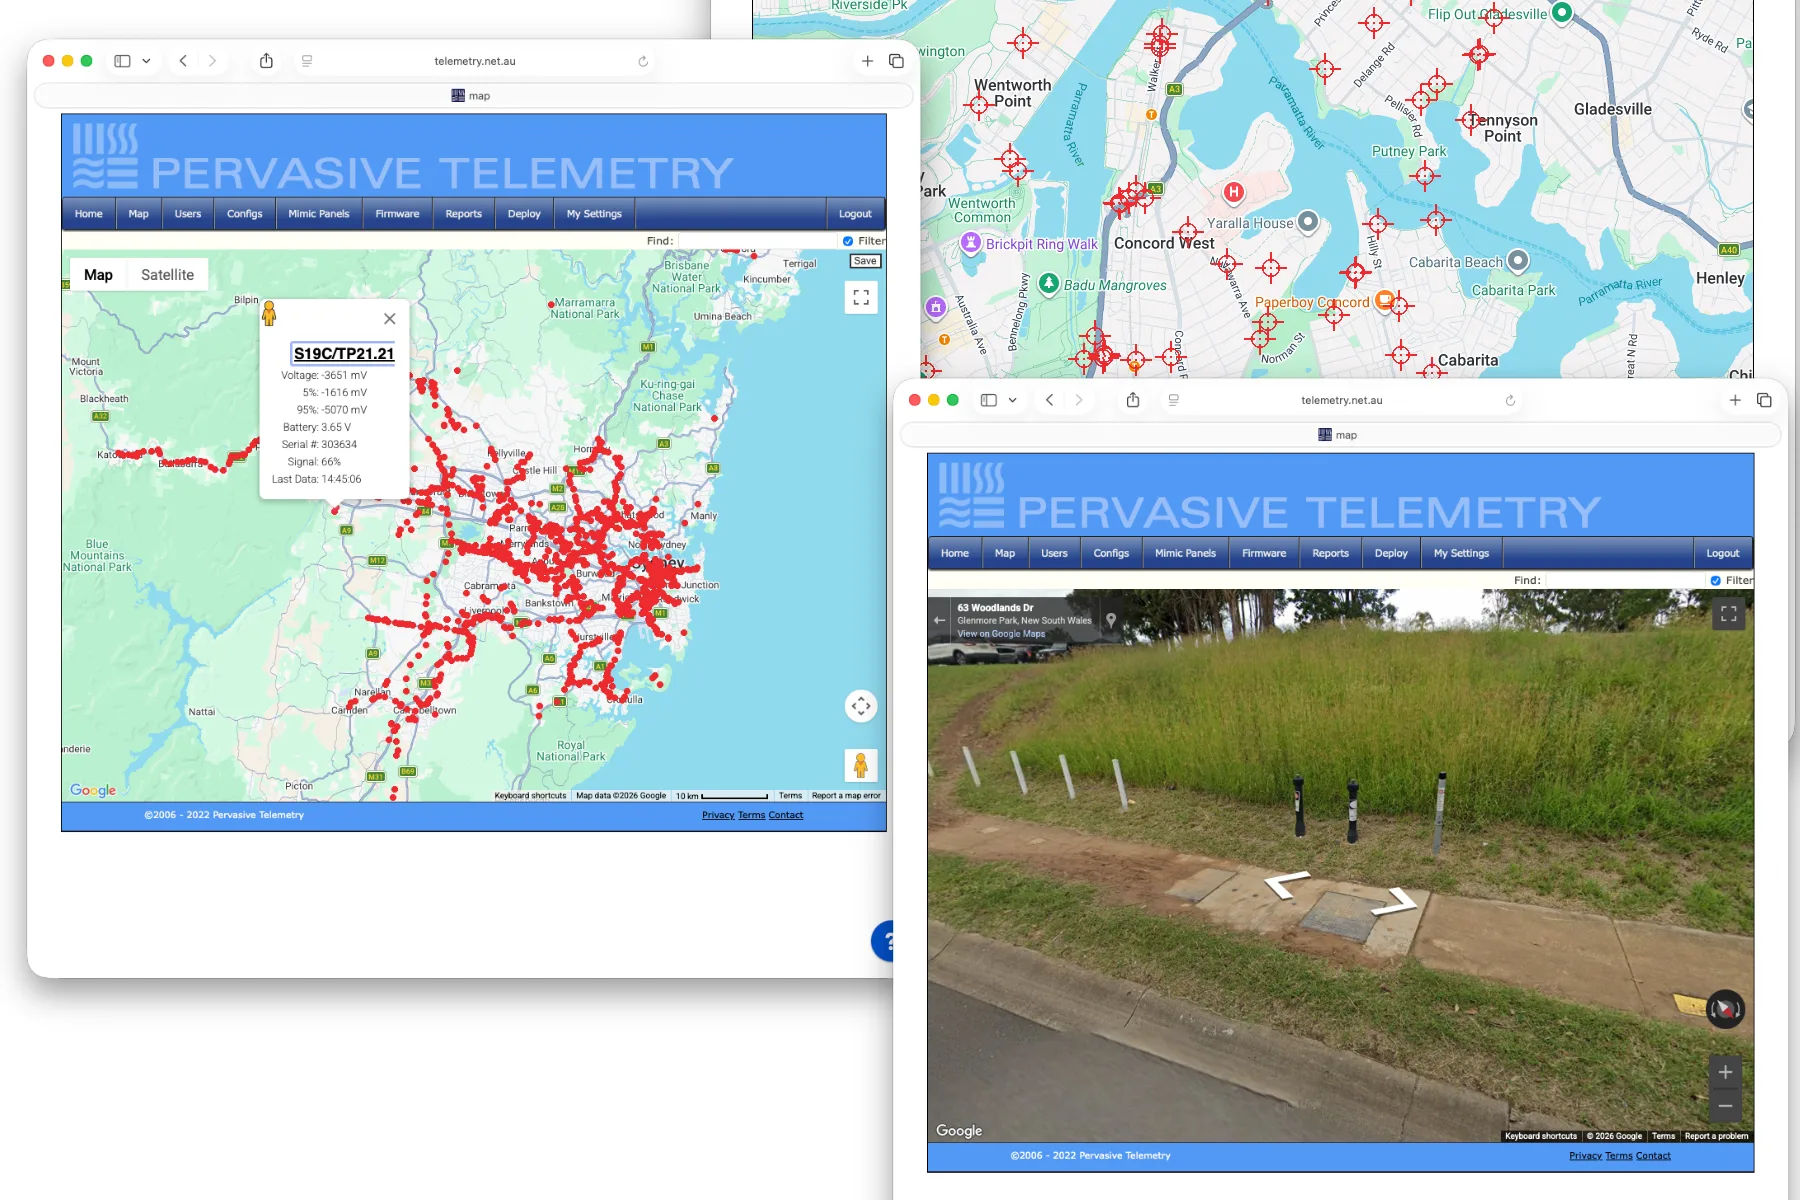Click the Pegman icon in info popup

coord(269,314)
